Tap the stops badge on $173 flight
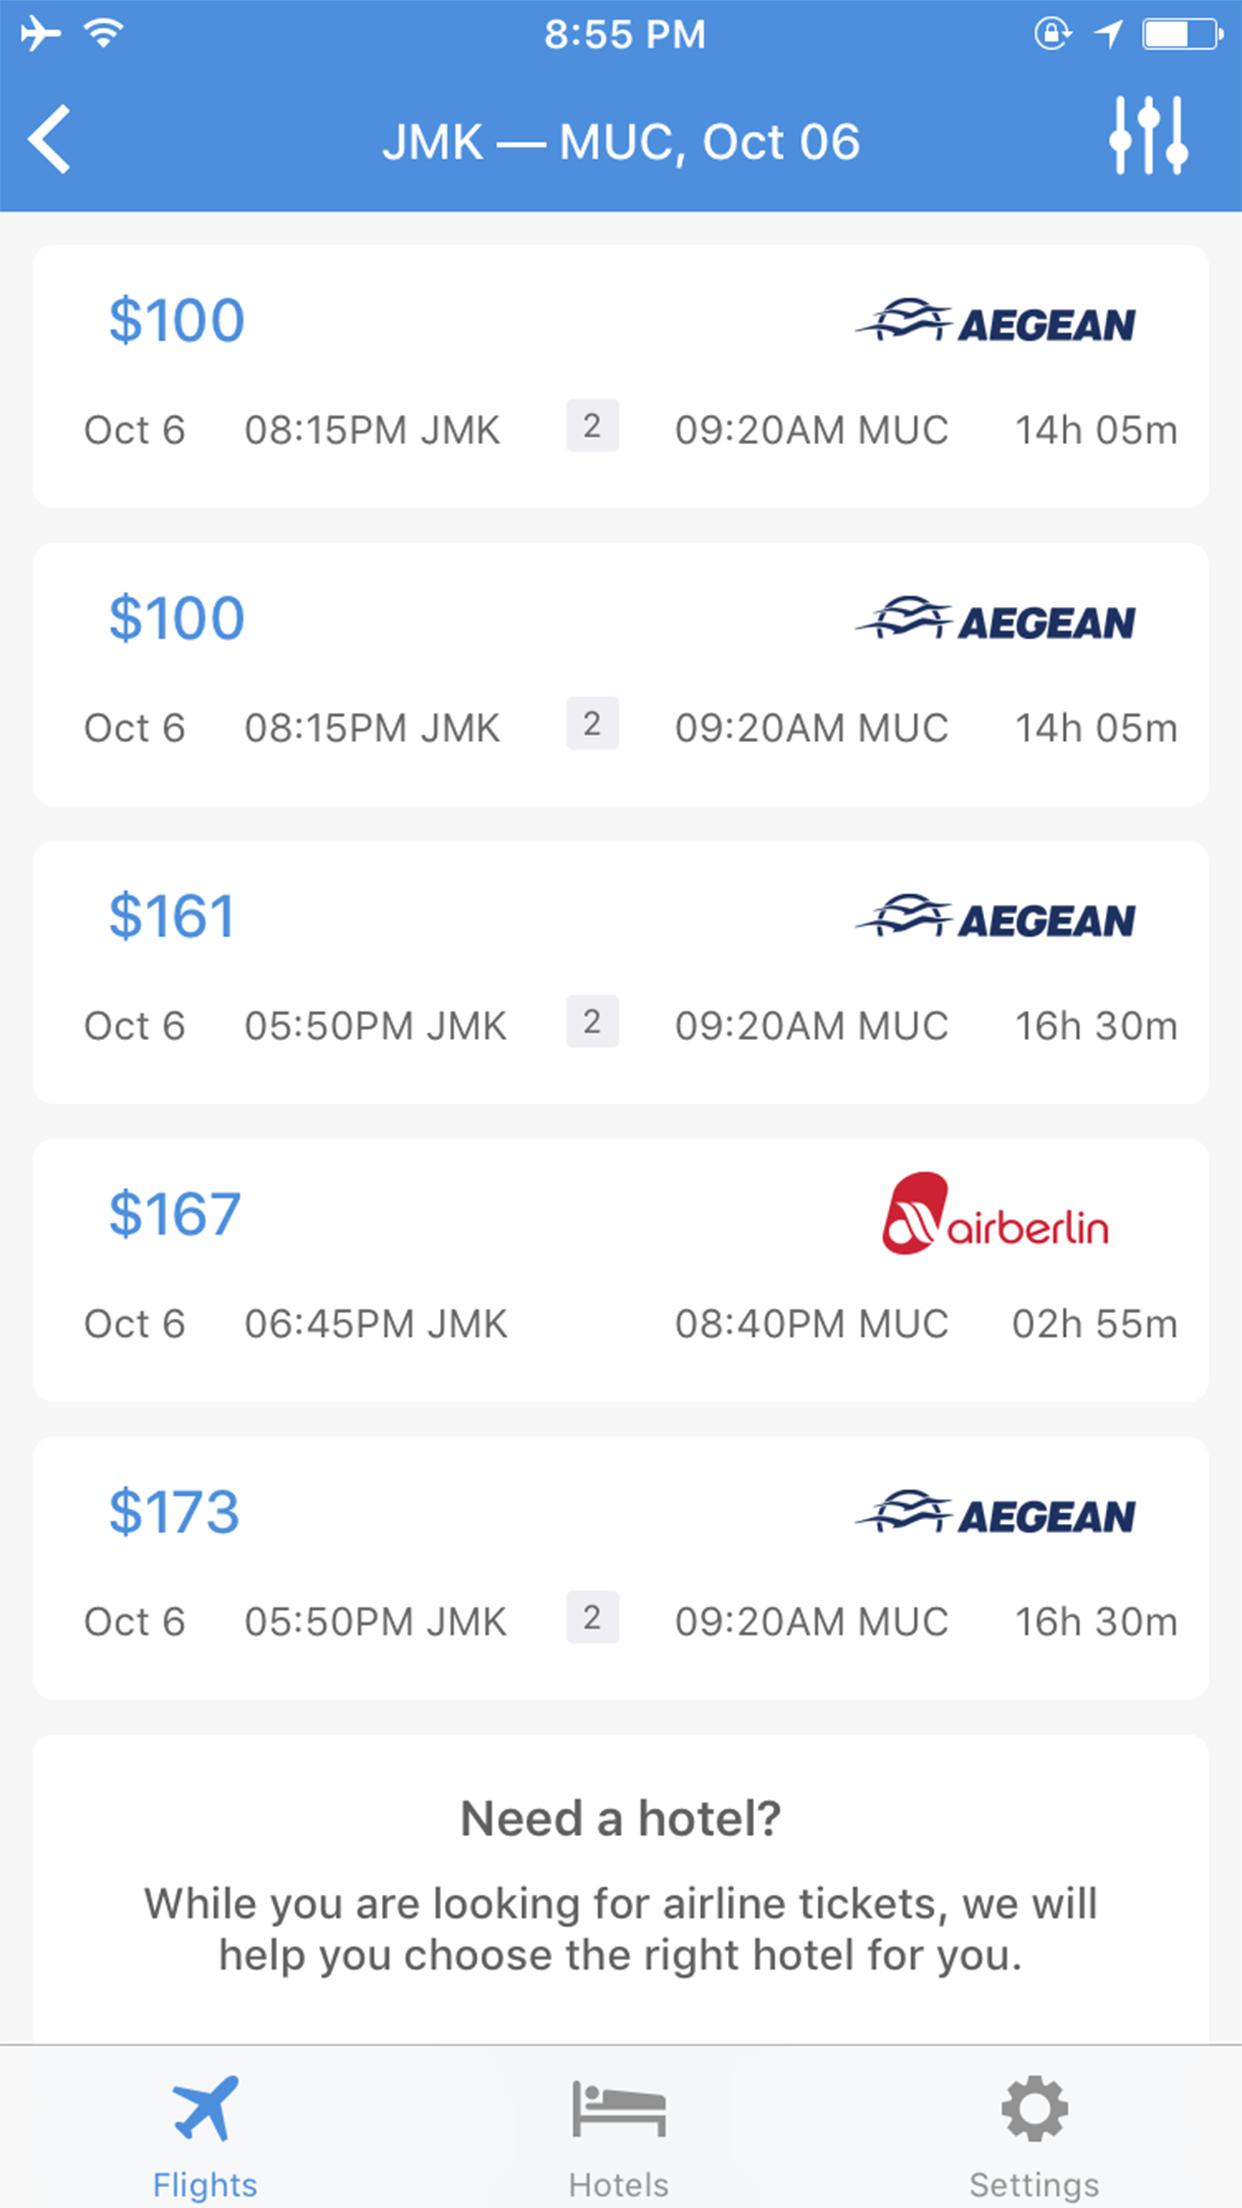This screenshot has width=1242, height=2208. 592,1618
